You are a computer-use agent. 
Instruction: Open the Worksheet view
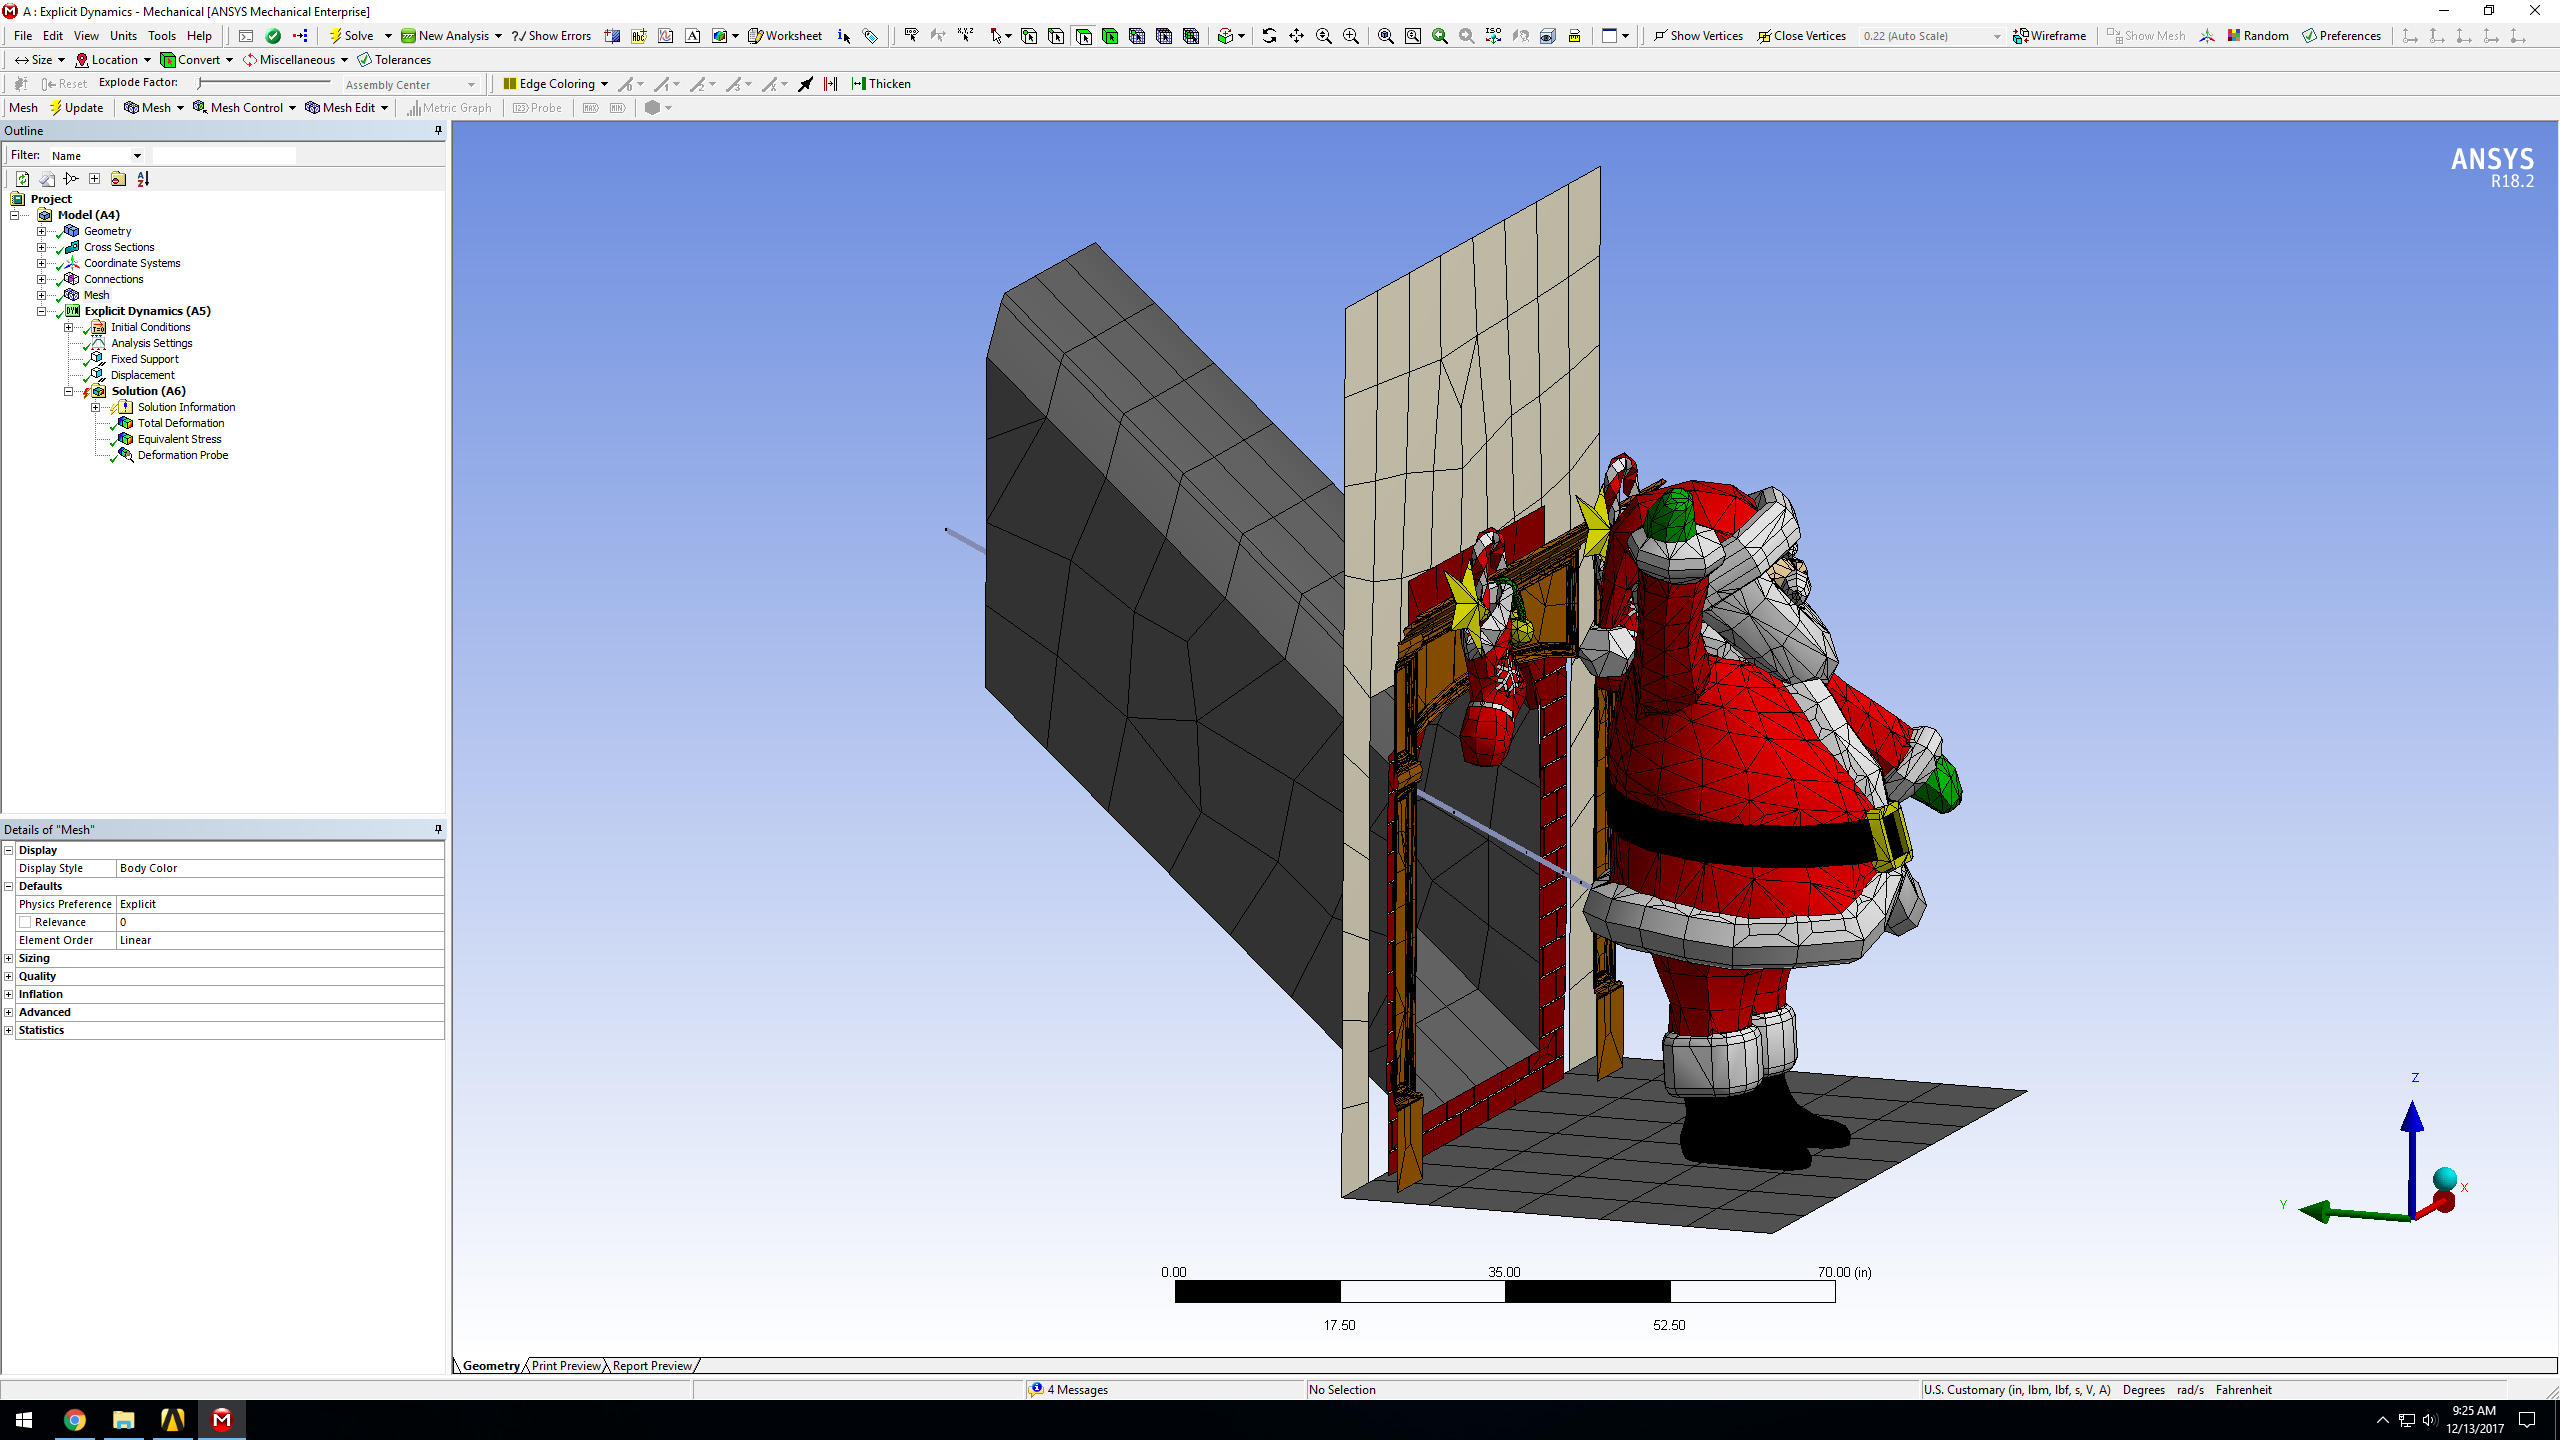[785, 35]
